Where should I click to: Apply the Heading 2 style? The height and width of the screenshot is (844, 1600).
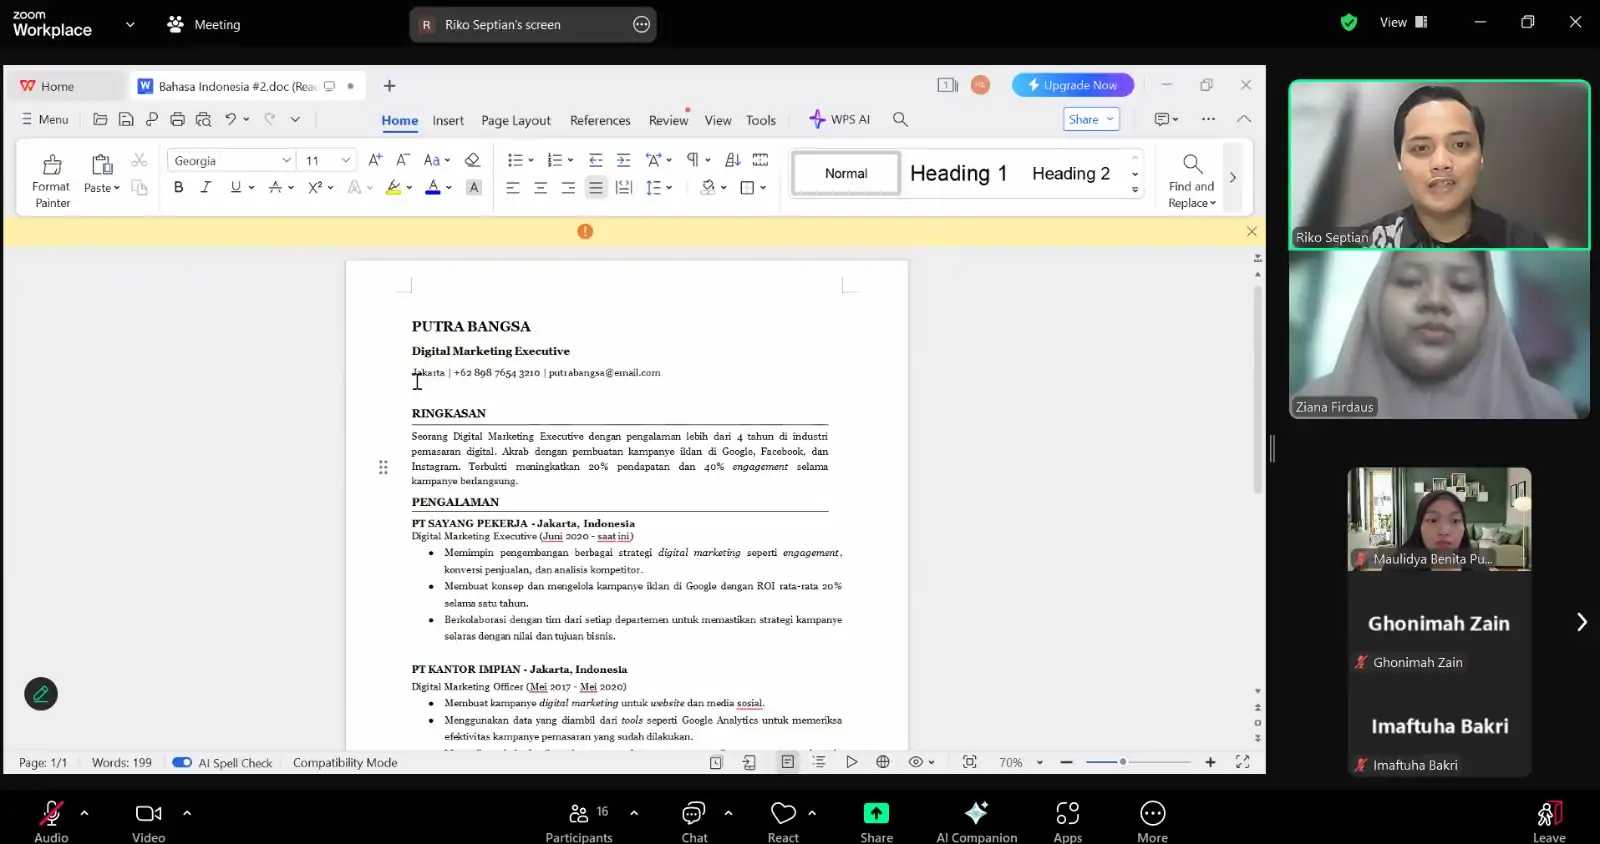pyautogui.click(x=1071, y=173)
